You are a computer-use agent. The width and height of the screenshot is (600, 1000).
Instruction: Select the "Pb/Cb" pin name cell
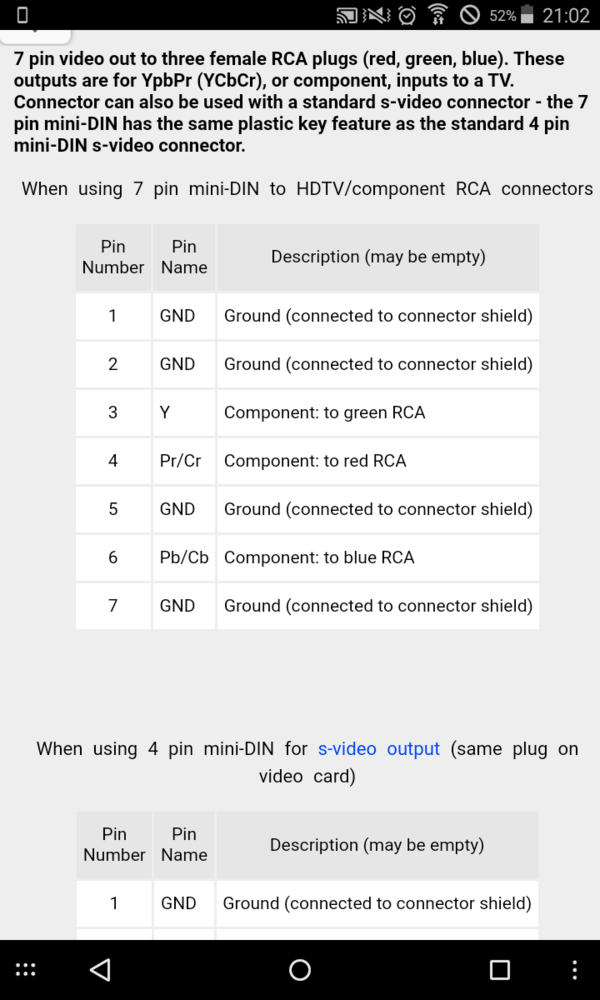[x=183, y=557]
